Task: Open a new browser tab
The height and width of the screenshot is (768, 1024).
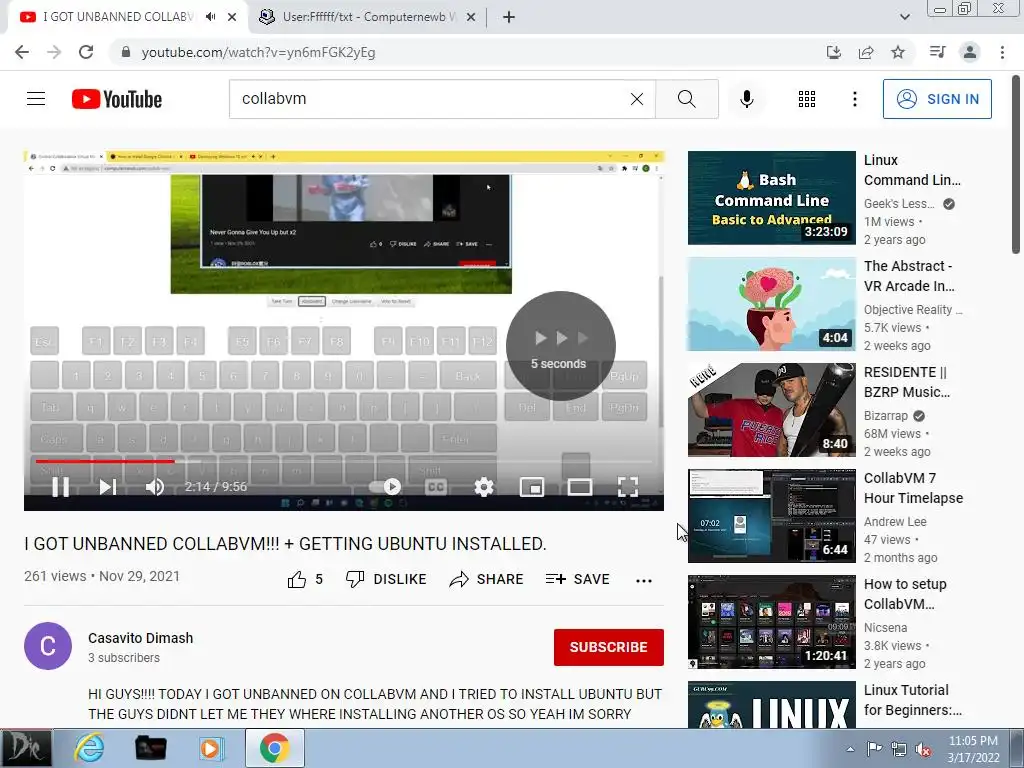Action: click(509, 17)
